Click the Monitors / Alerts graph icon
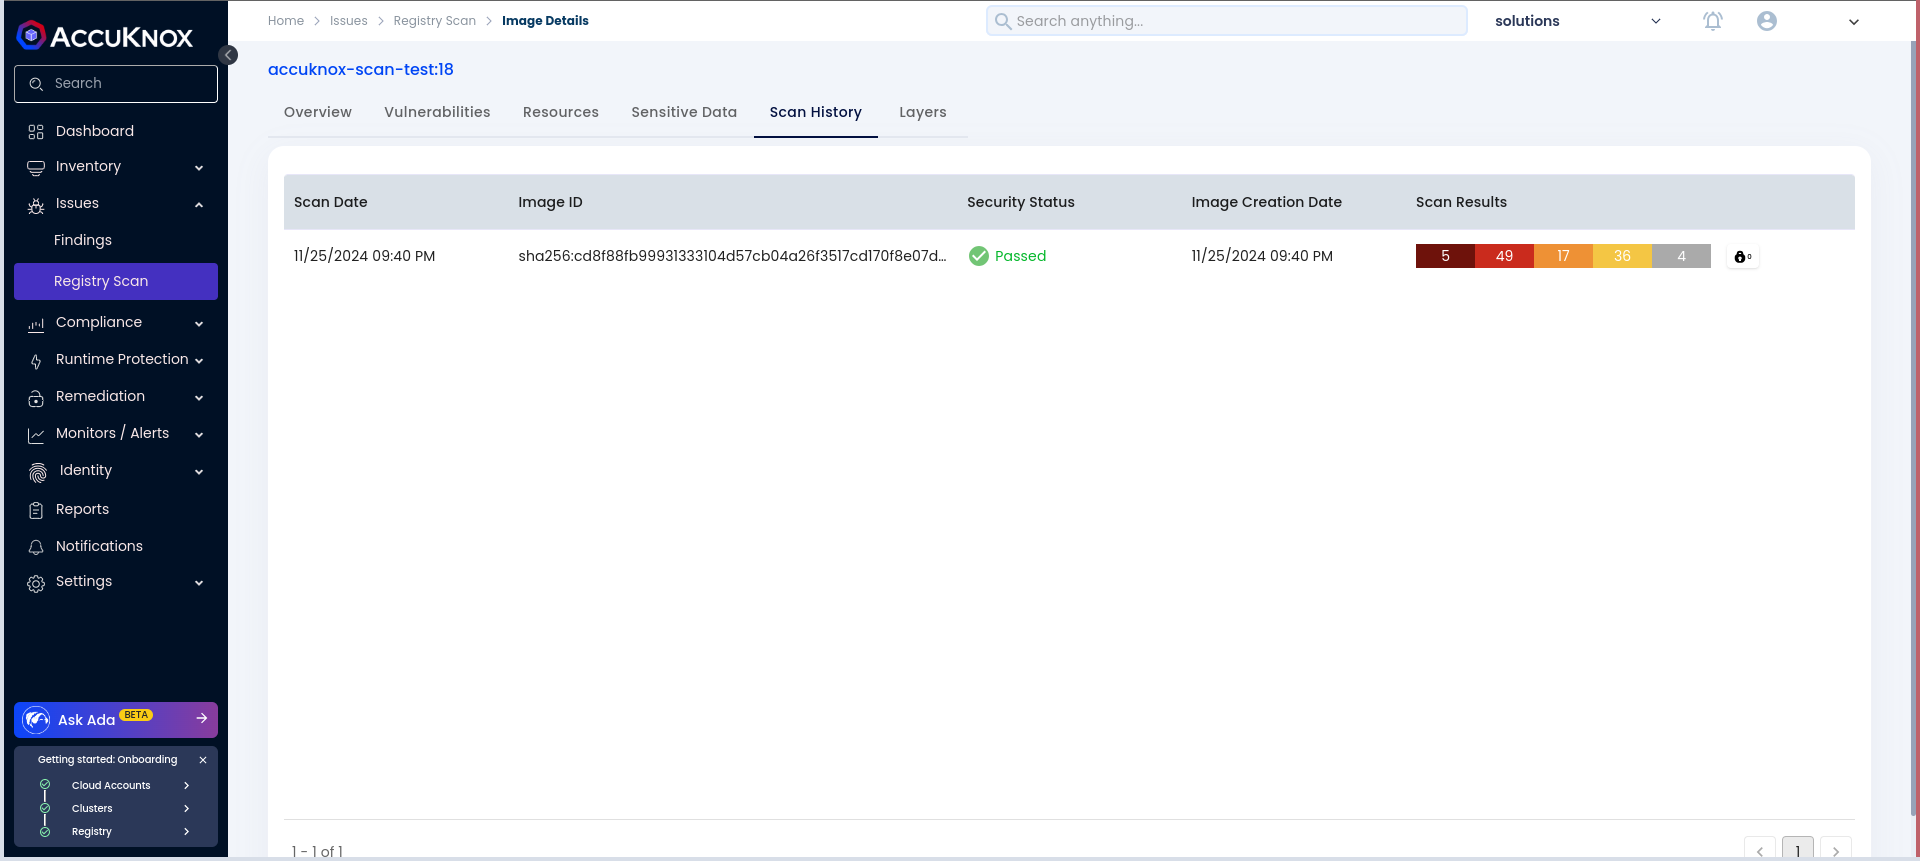Image resolution: width=1920 pixels, height=861 pixels. pyautogui.click(x=36, y=435)
